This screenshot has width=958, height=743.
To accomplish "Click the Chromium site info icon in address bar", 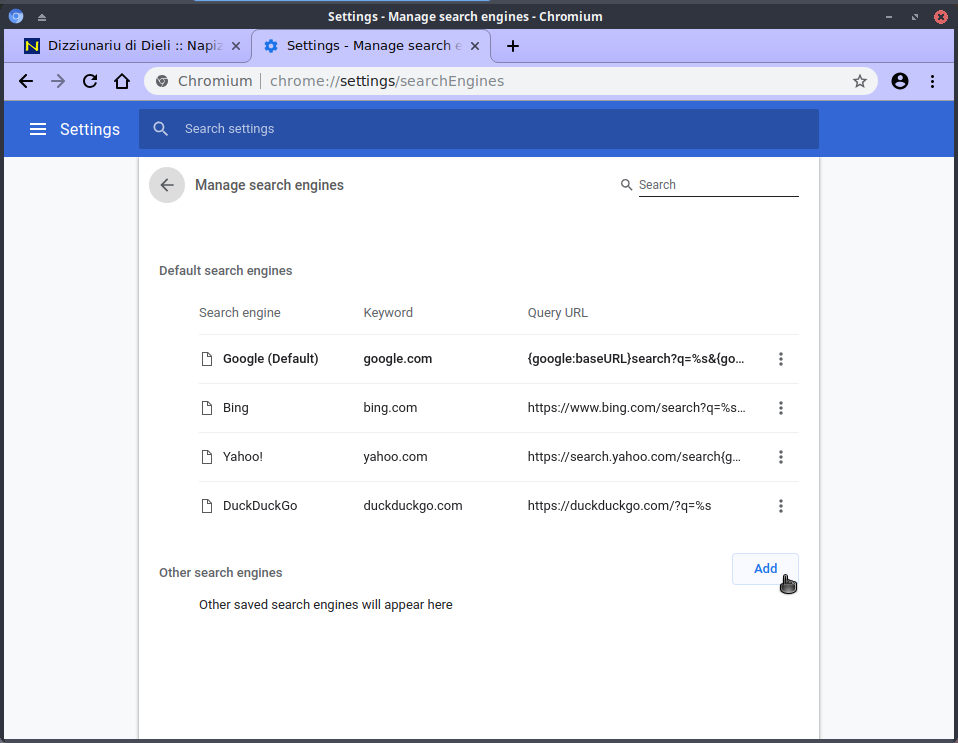I will click(x=162, y=81).
